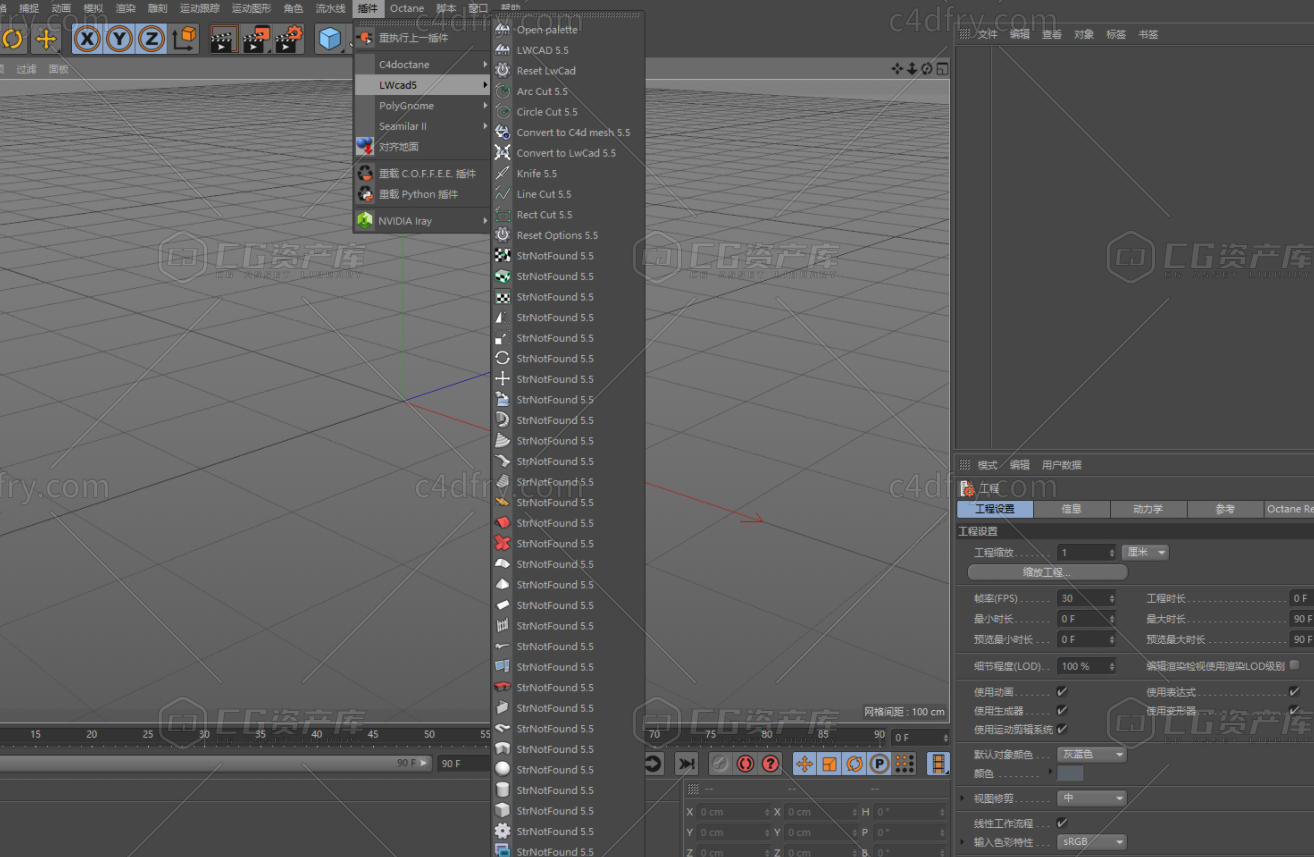Click the 颜色 swatch

point(1070,773)
